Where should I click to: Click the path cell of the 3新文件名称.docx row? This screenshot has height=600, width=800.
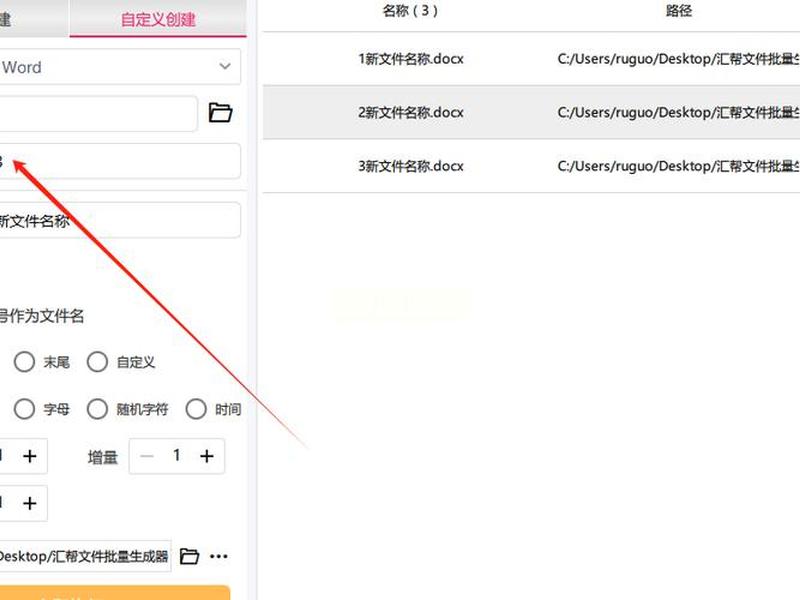tap(679, 166)
